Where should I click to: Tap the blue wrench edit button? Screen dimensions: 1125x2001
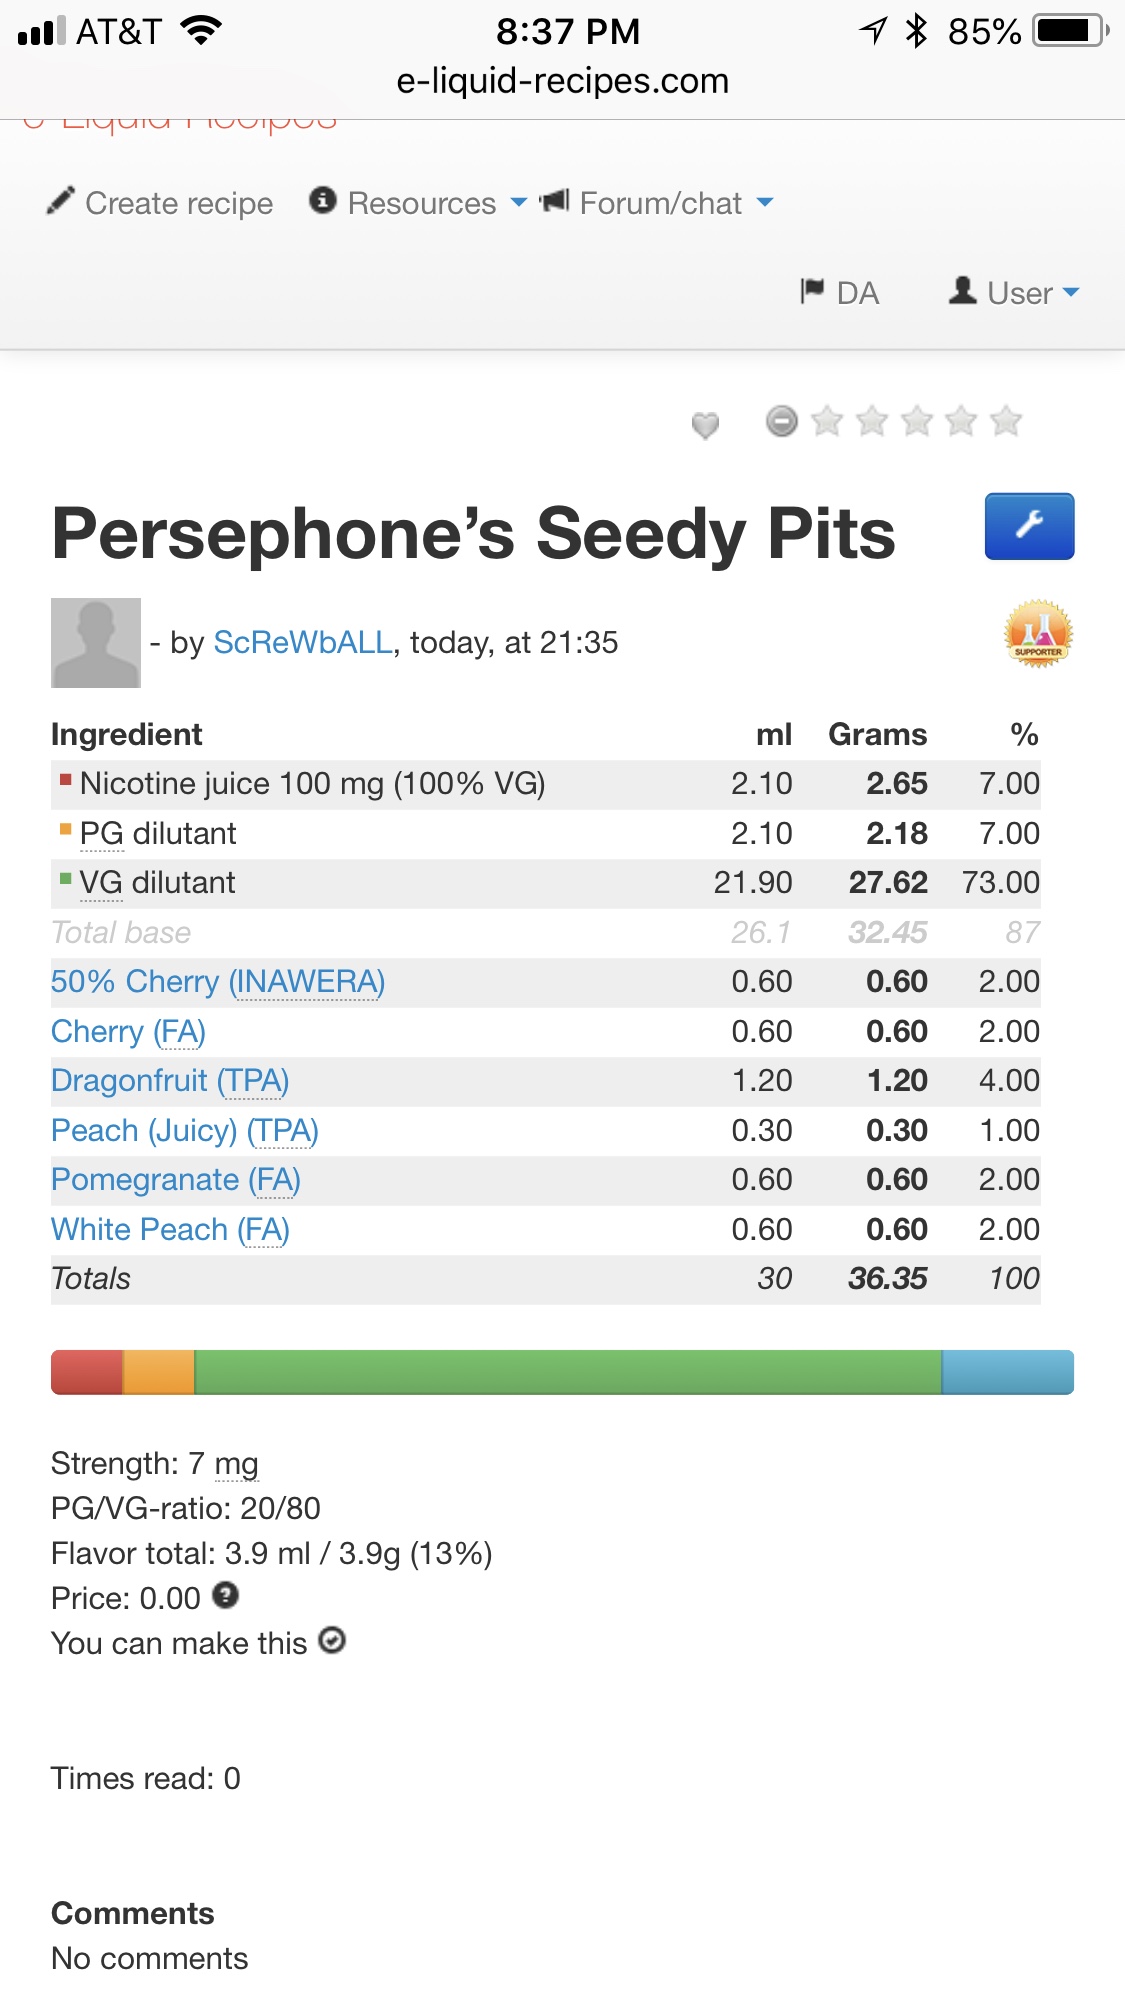1029,526
